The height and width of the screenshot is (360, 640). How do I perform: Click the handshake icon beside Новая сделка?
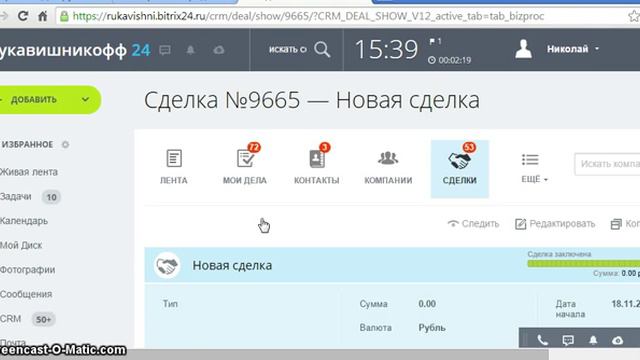pyautogui.click(x=167, y=266)
